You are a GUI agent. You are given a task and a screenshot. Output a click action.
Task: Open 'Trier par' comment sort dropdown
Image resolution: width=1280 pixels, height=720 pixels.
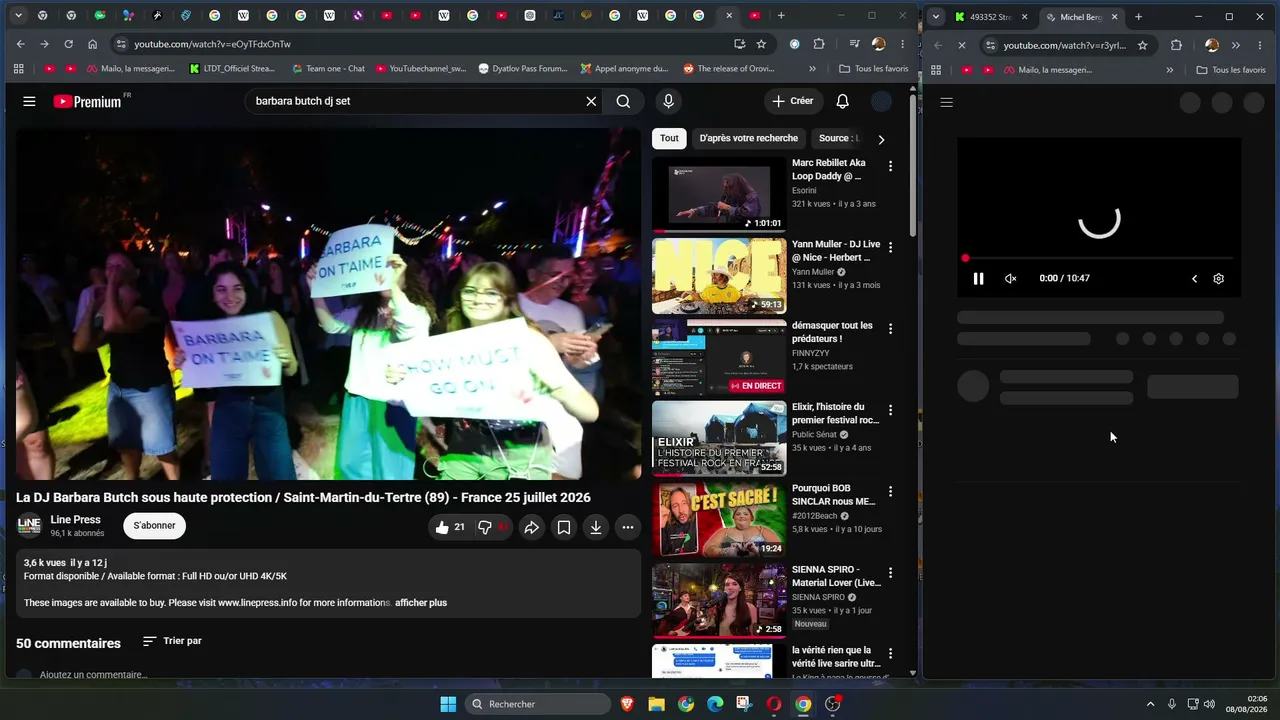pos(172,641)
